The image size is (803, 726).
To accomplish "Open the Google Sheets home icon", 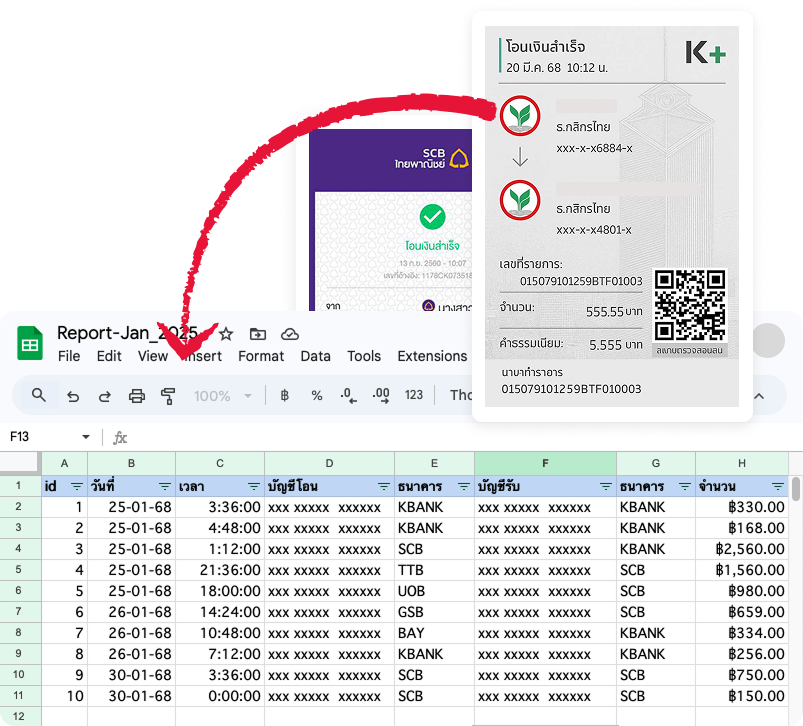I will coord(30,343).
